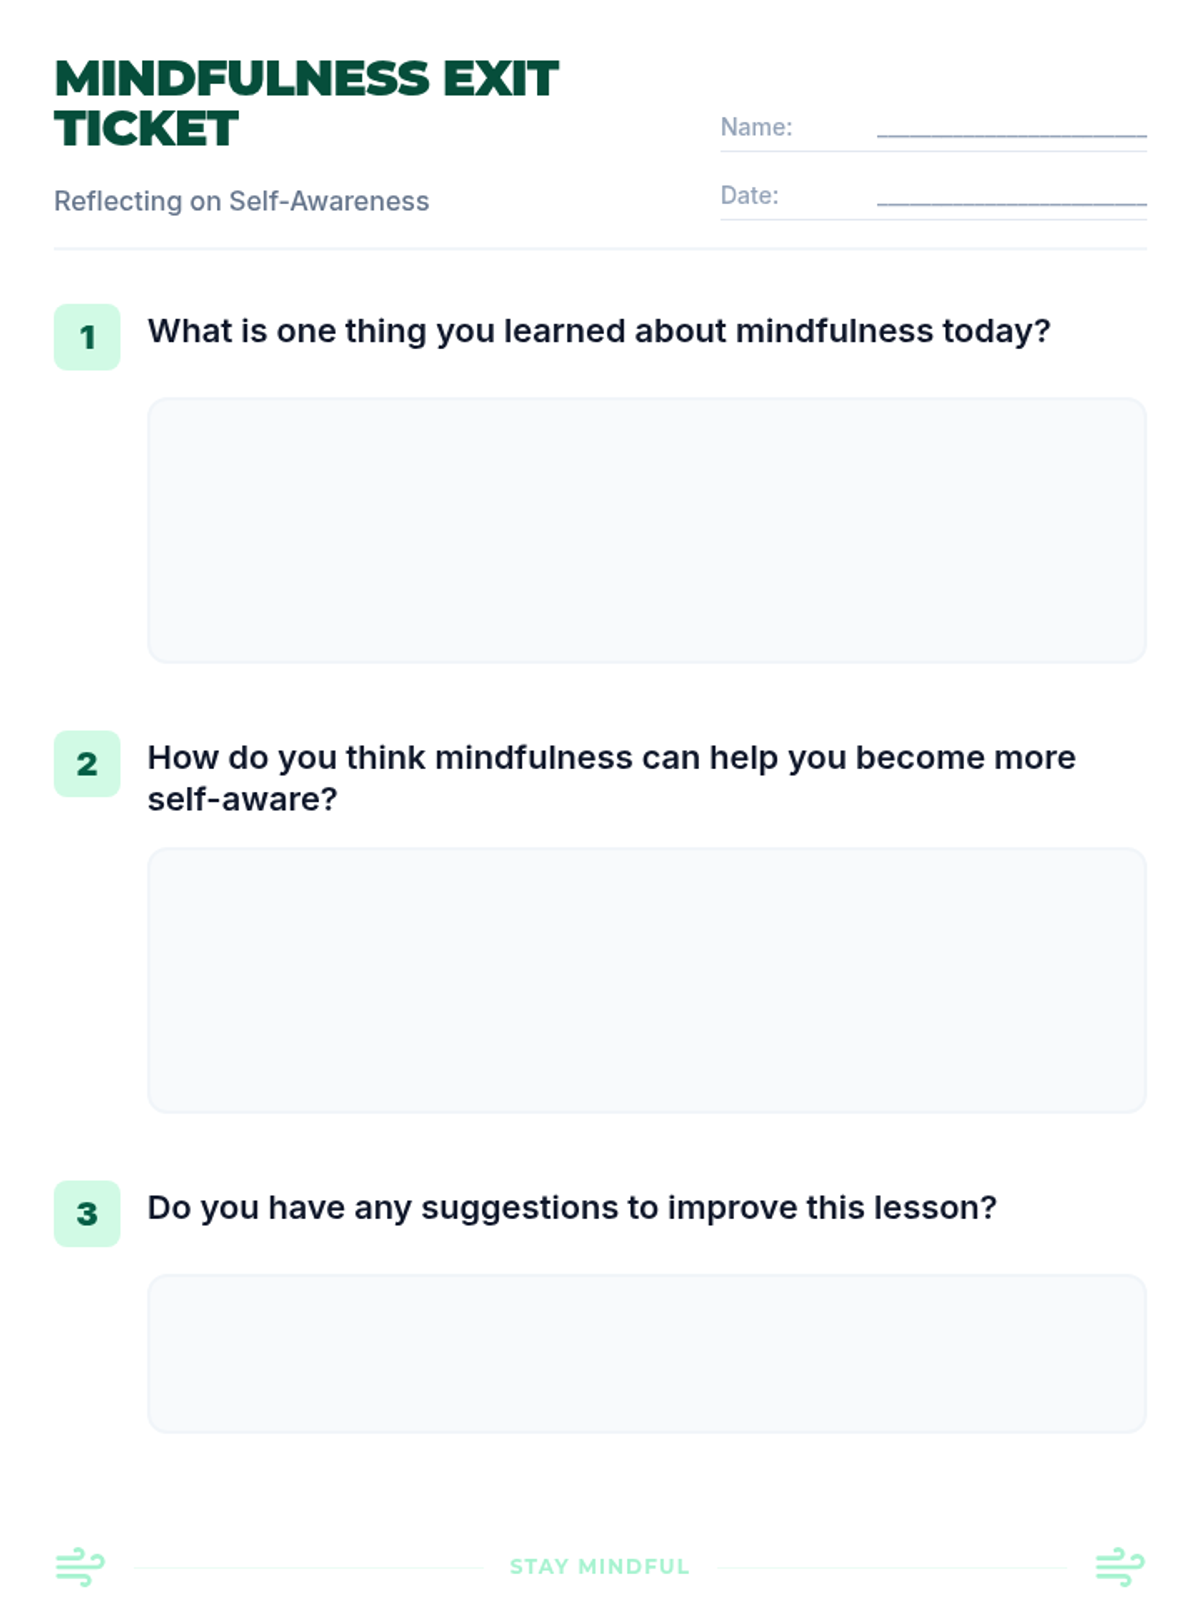
Task: Click the Date: label
Action: point(749,195)
